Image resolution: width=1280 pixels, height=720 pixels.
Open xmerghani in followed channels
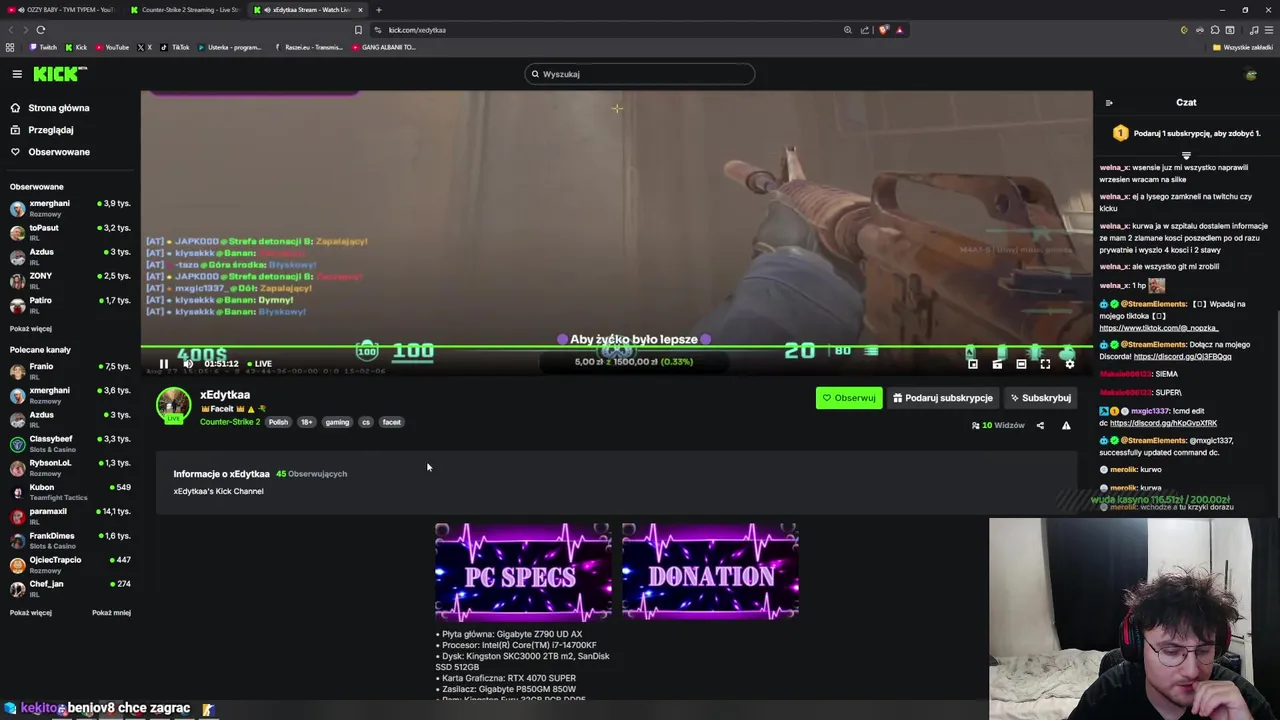70,208
